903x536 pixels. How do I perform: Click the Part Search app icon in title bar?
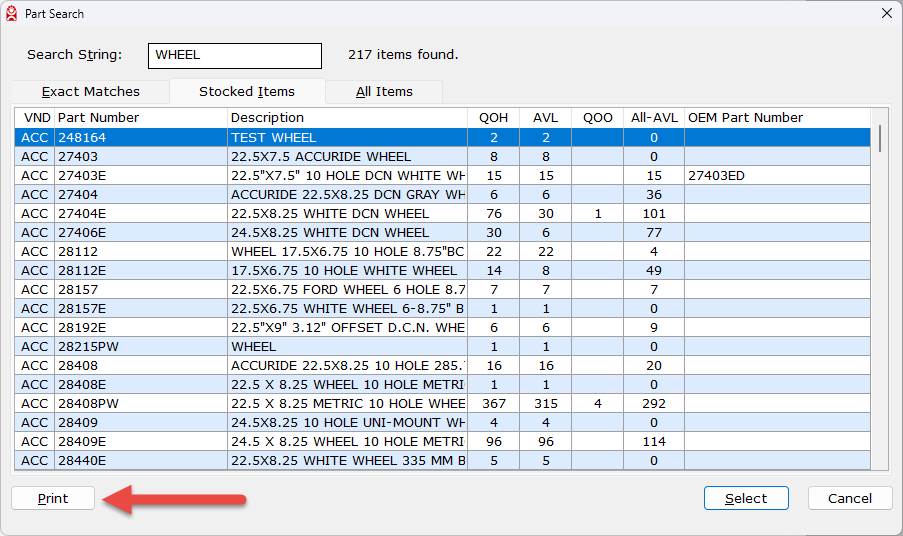point(12,13)
